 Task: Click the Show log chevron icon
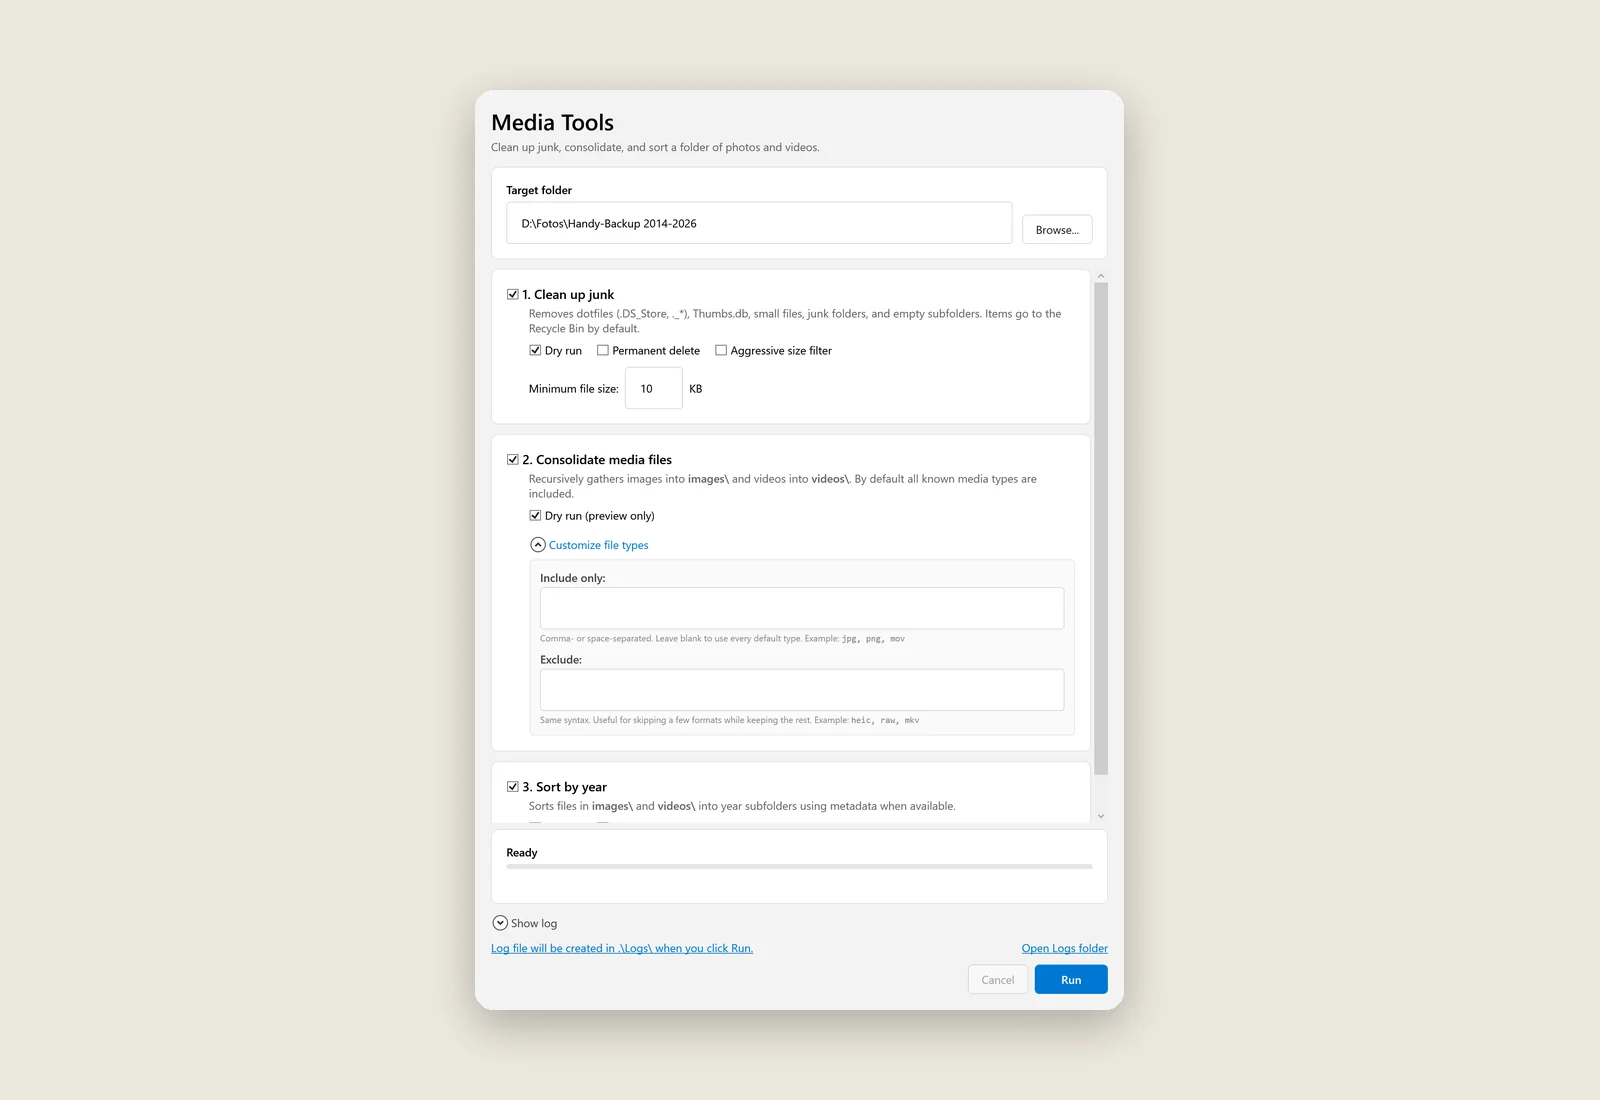click(500, 923)
